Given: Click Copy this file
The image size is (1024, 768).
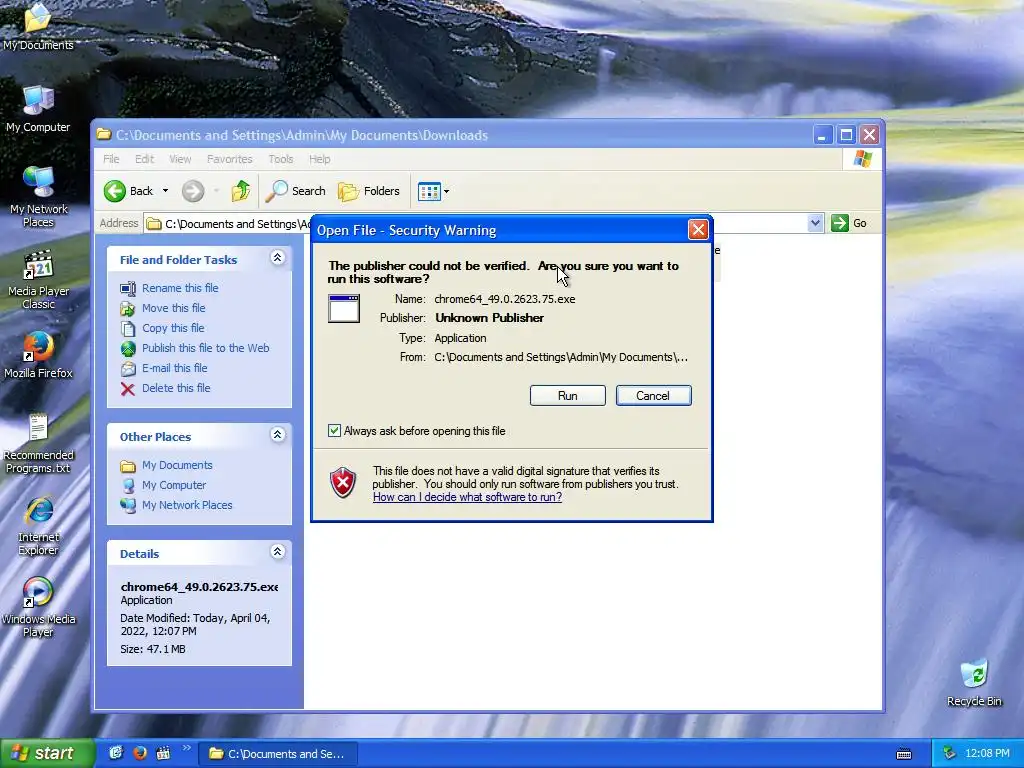Looking at the screenshot, I should click(173, 328).
